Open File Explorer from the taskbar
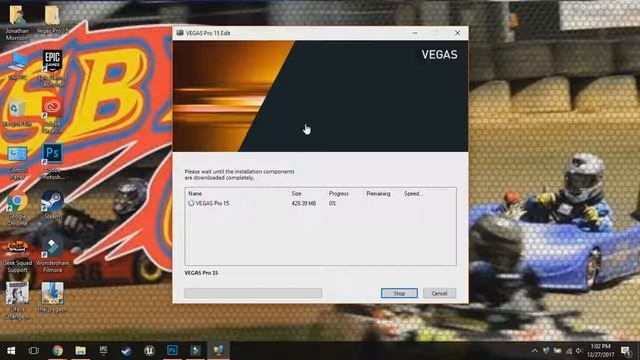This screenshot has height=360, width=640. 80,351
